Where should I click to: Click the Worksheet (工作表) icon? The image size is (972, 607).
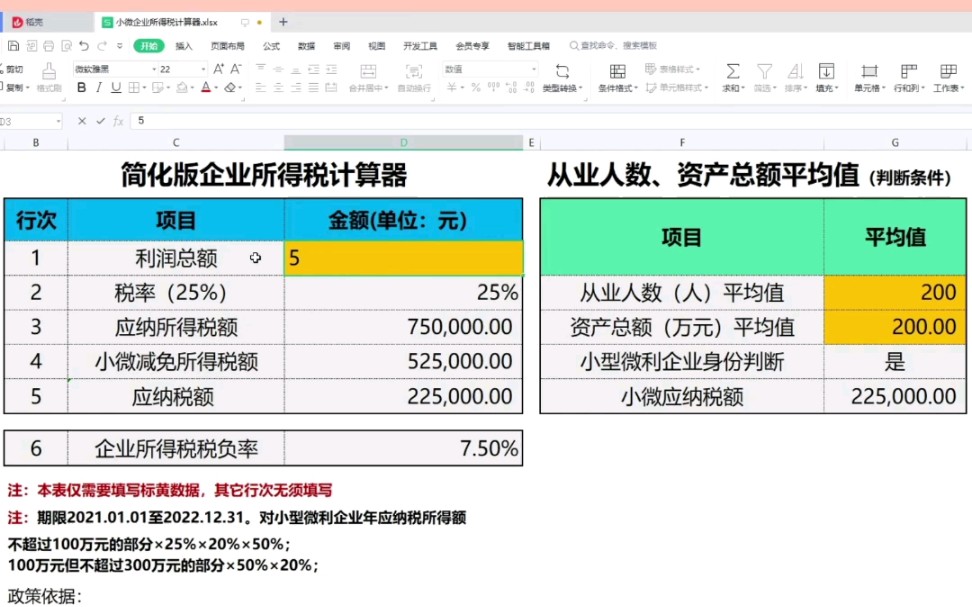946,72
